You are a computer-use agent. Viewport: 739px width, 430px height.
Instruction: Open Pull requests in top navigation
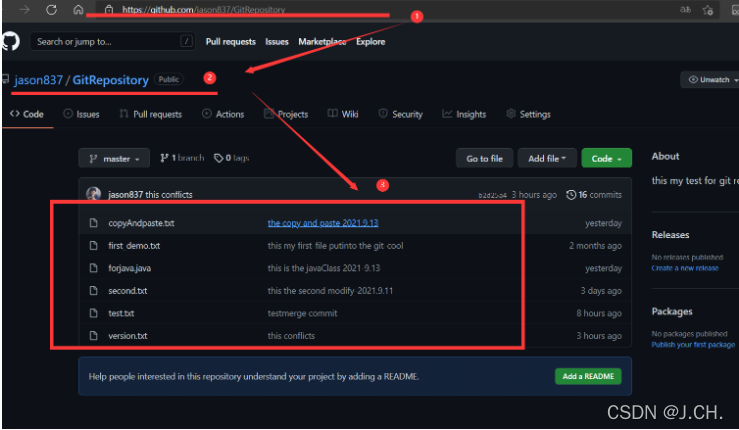[230, 41]
